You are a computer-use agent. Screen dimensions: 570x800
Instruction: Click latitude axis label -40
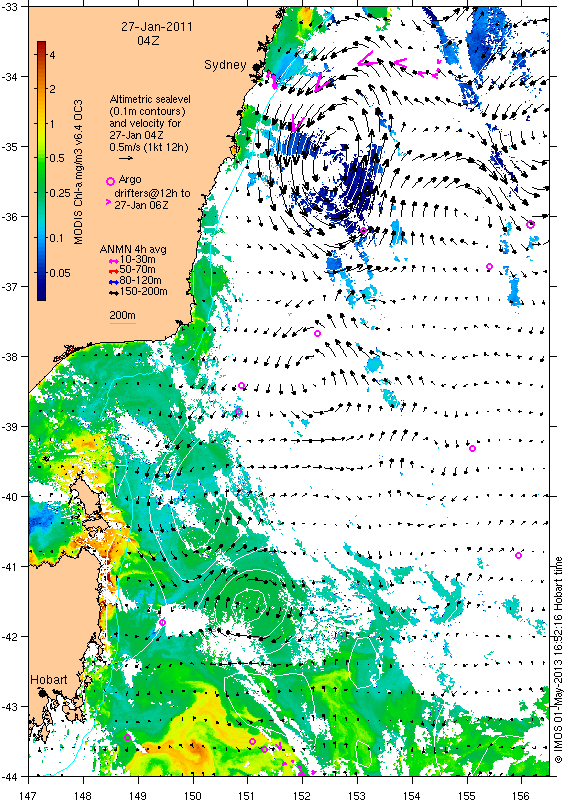[x=10, y=496]
